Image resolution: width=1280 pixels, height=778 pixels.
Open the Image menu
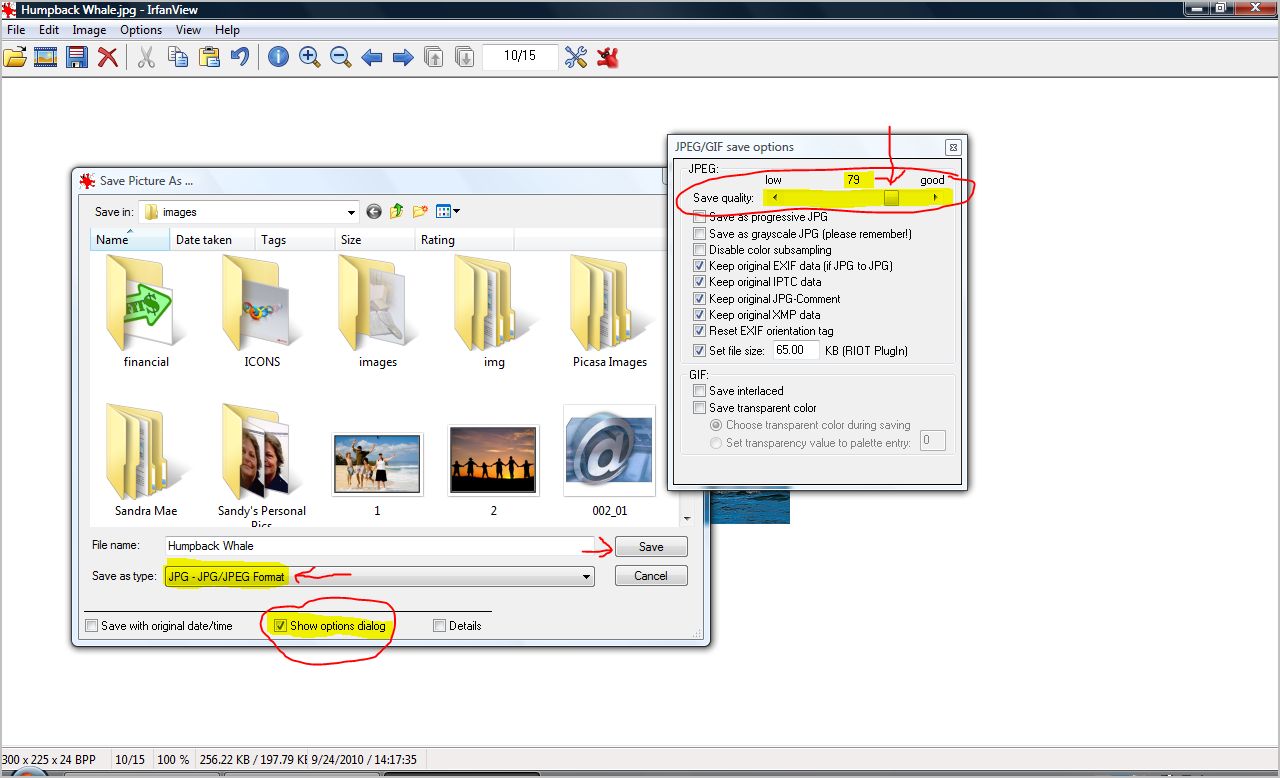click(x=89, y=30)
